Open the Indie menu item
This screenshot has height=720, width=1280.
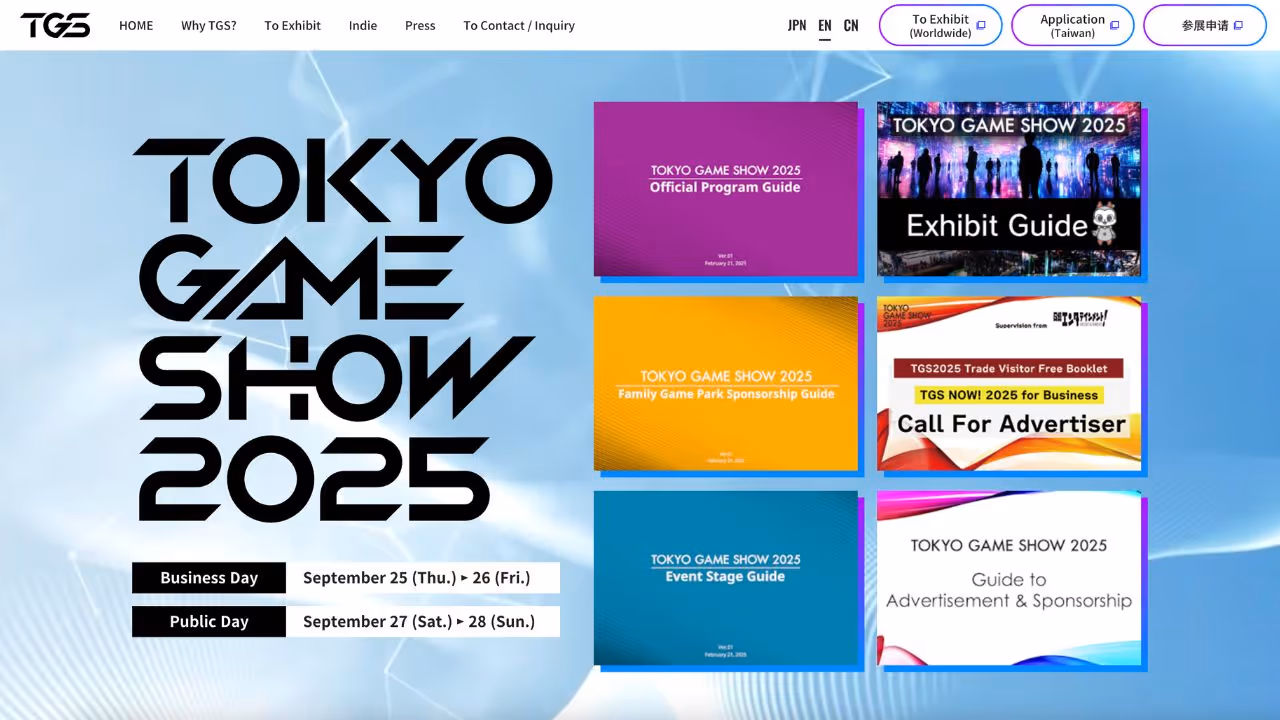(363, 26)
